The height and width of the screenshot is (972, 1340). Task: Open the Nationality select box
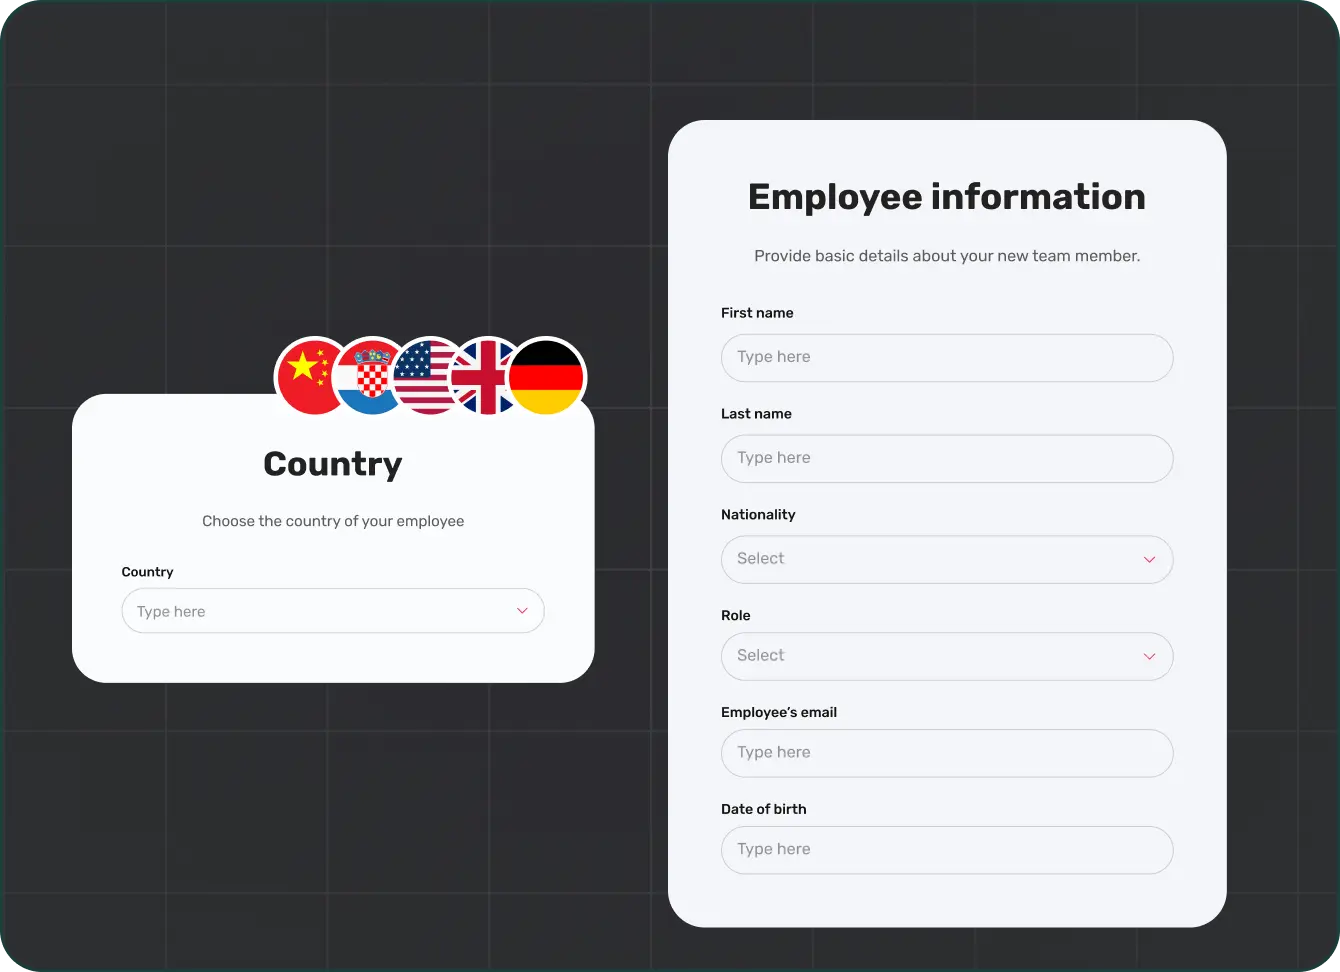930,560
